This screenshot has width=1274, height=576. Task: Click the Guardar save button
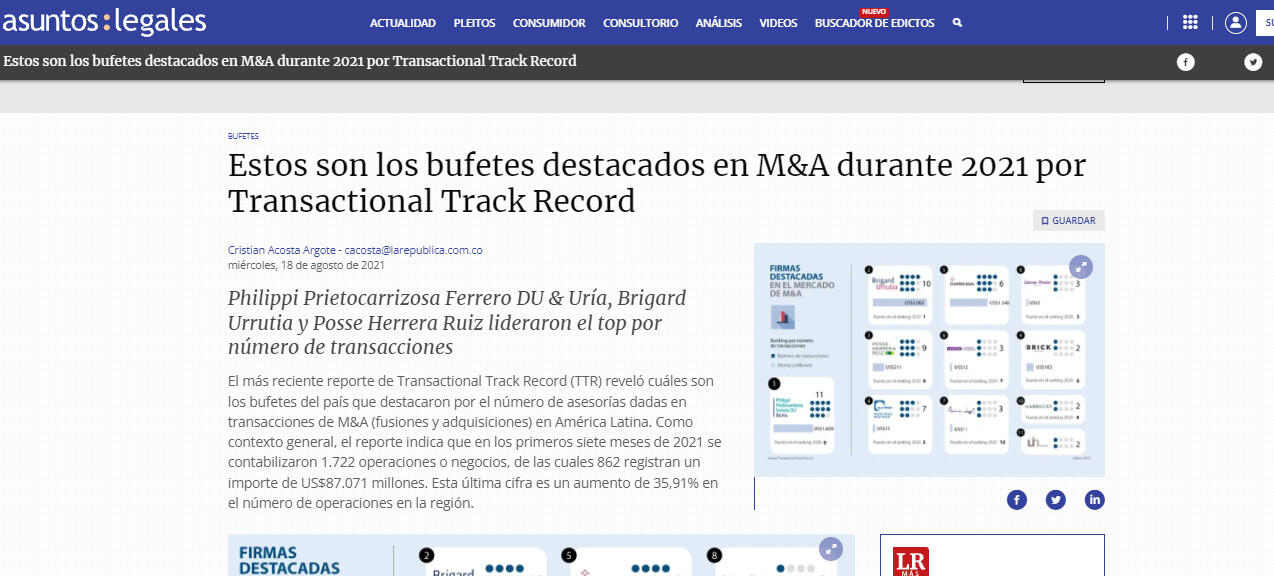(x=1068, y=221)
